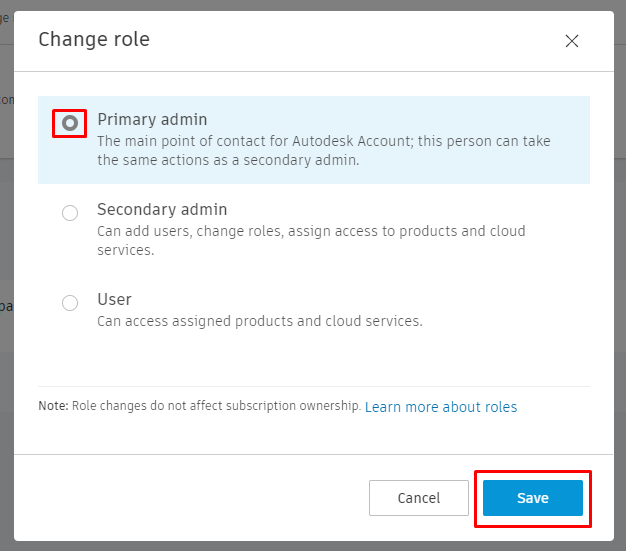Click the dimmed backdrop above the dialog
The height and width of the screenshot is (551, 626).
[300, 4]
